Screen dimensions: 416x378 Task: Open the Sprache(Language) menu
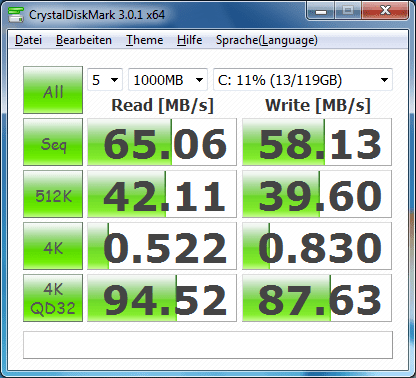(267, 40)
